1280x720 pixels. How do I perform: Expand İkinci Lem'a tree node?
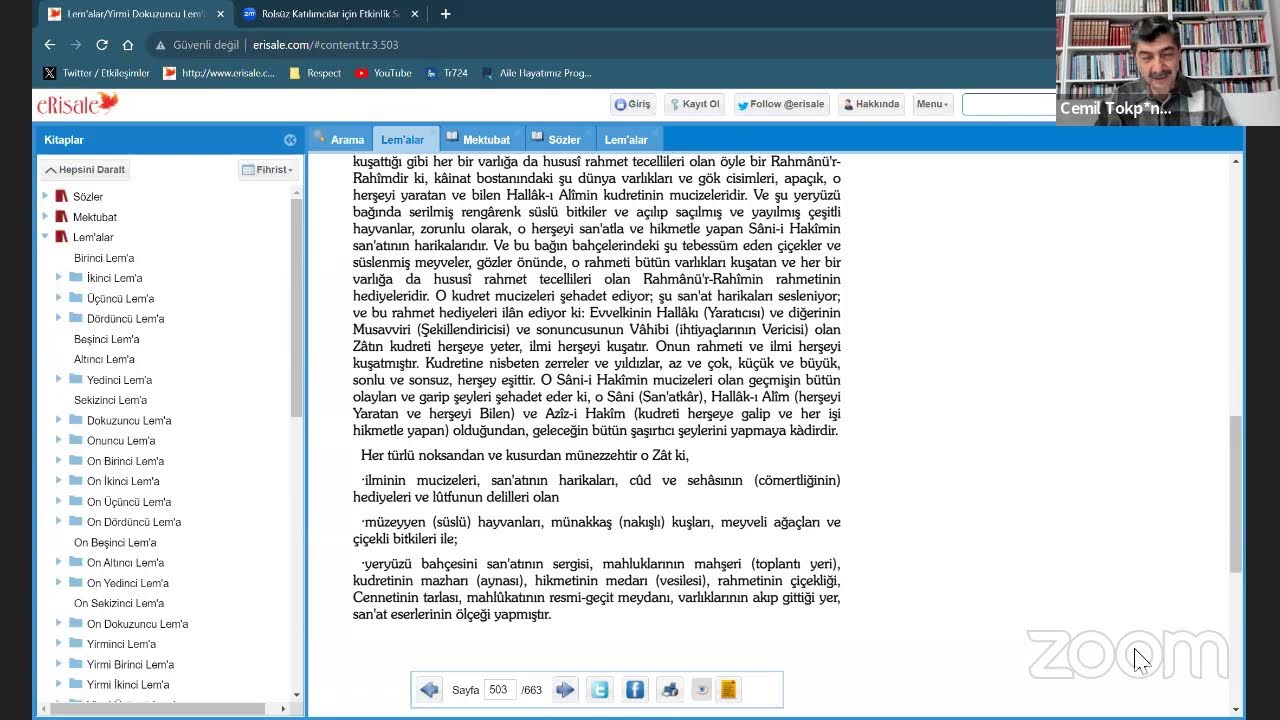(59, 277)
